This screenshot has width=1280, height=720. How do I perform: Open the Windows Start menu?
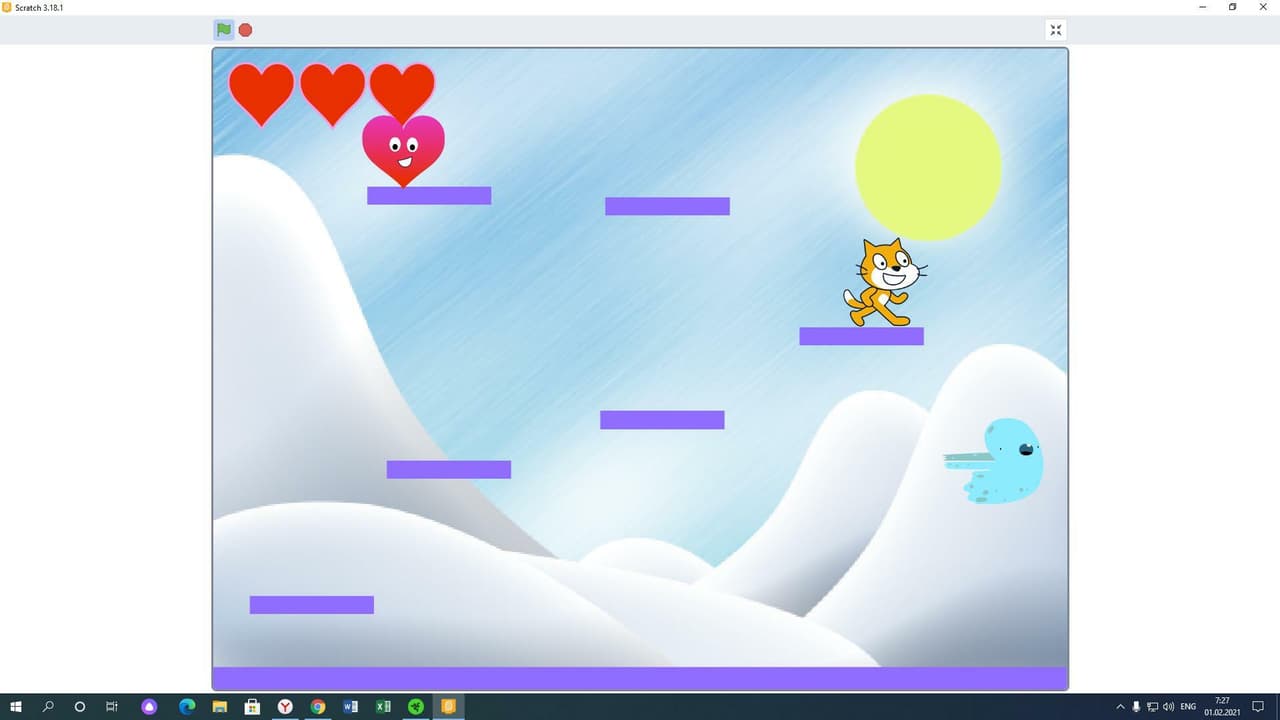pyautogui.click(x=16, y=707)
